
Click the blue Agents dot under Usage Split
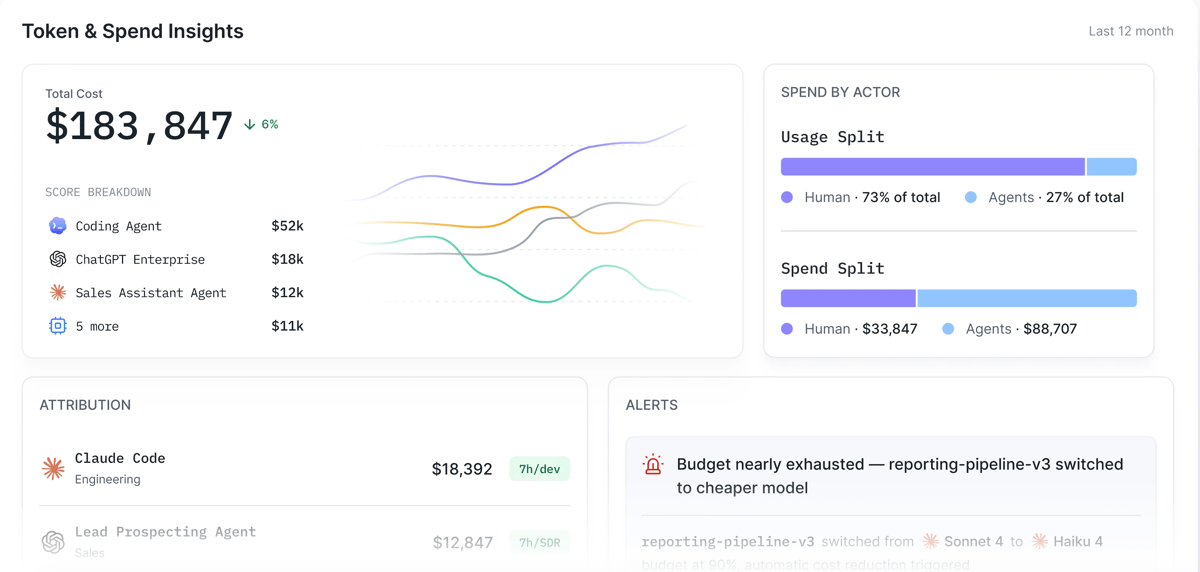(971, 198)
